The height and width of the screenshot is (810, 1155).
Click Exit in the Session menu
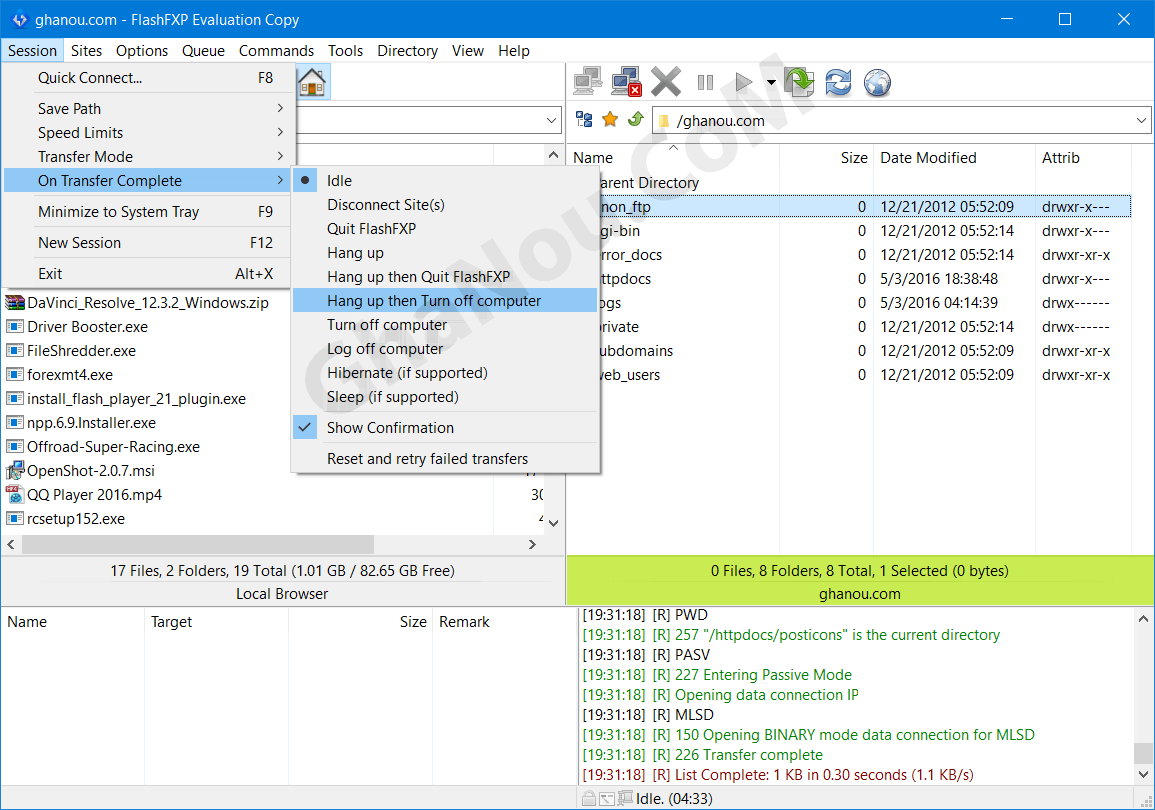pyautogui.click(x=147, y=273)
